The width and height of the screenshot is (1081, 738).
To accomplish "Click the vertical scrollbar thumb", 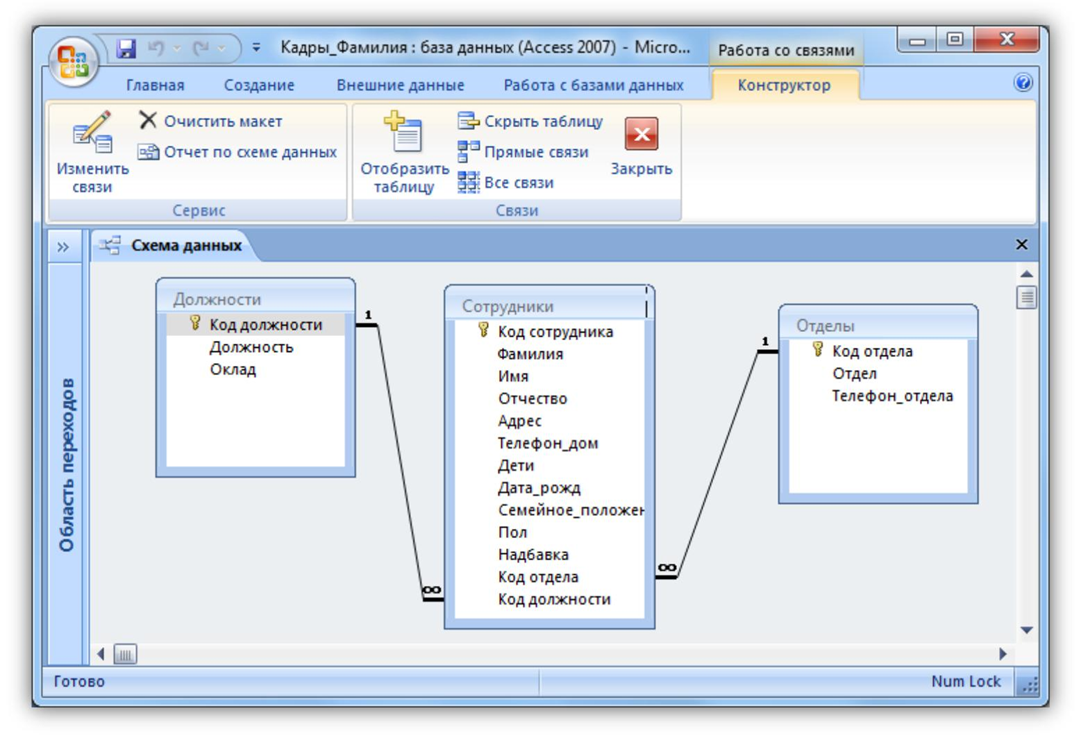I will tap(1026, 297).
